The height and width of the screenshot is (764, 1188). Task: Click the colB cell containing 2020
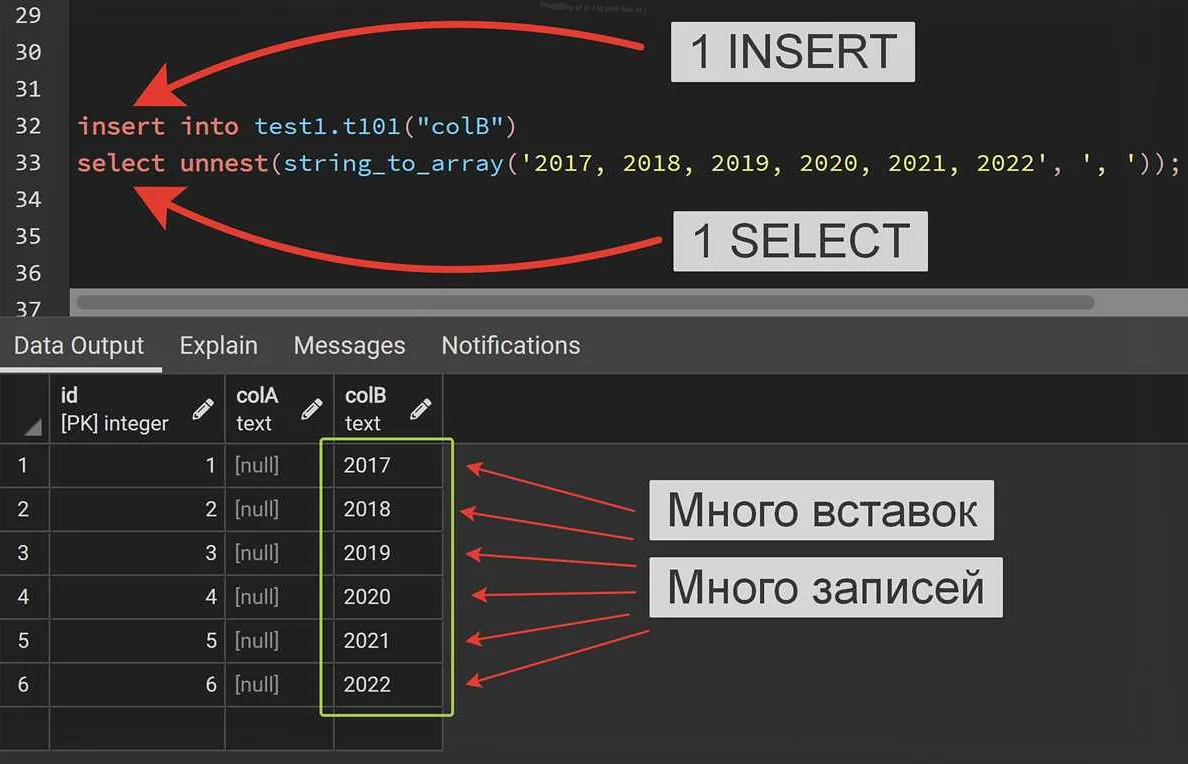click(x=388, y=596)
